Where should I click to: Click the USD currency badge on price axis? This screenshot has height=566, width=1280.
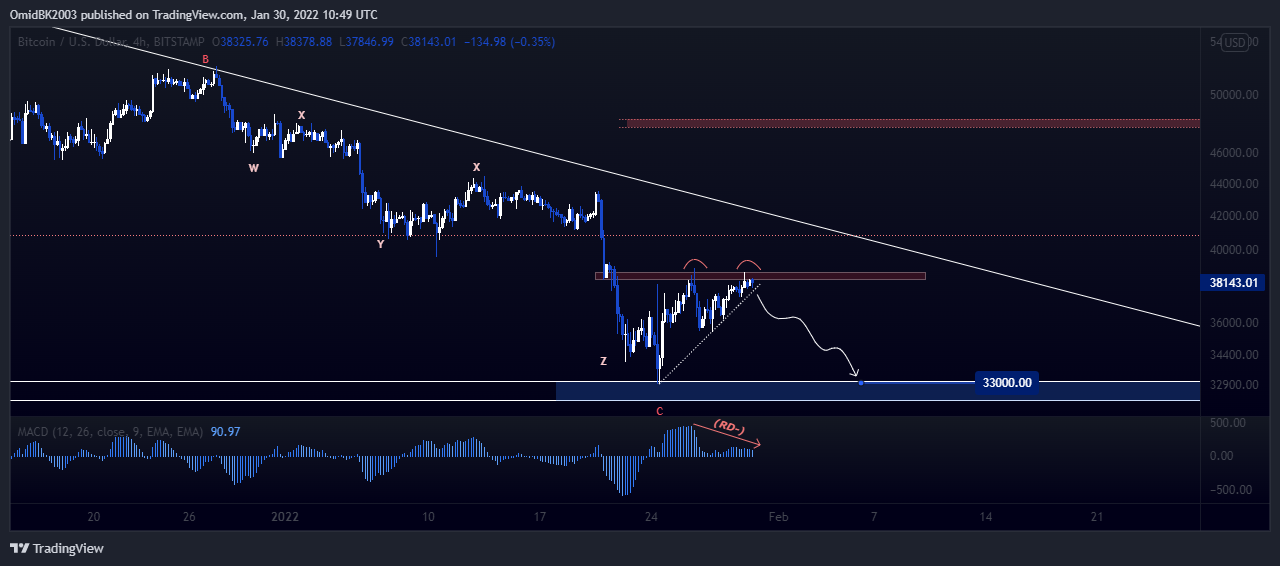click(x=1235, y=42)
